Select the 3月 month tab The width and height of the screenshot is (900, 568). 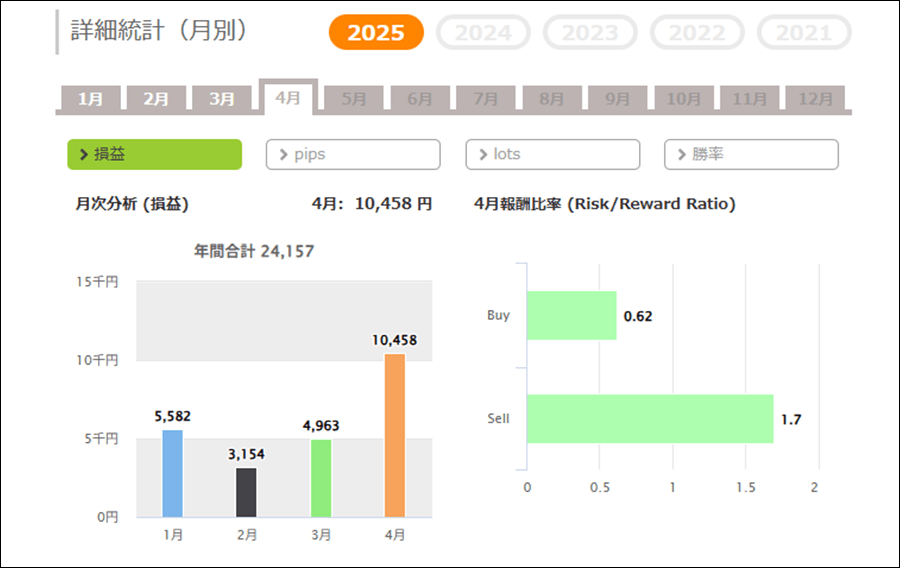tap(222, 99)
